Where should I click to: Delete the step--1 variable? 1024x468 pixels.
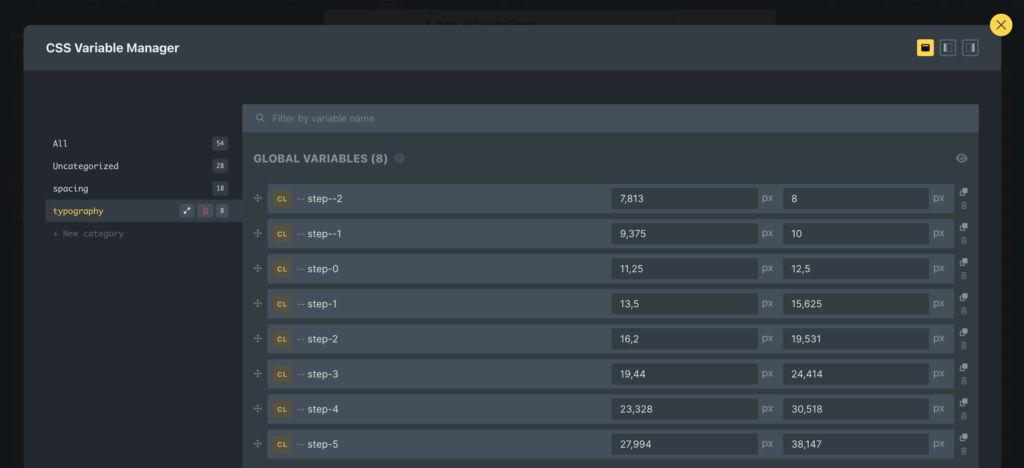[x=964, y=241]
